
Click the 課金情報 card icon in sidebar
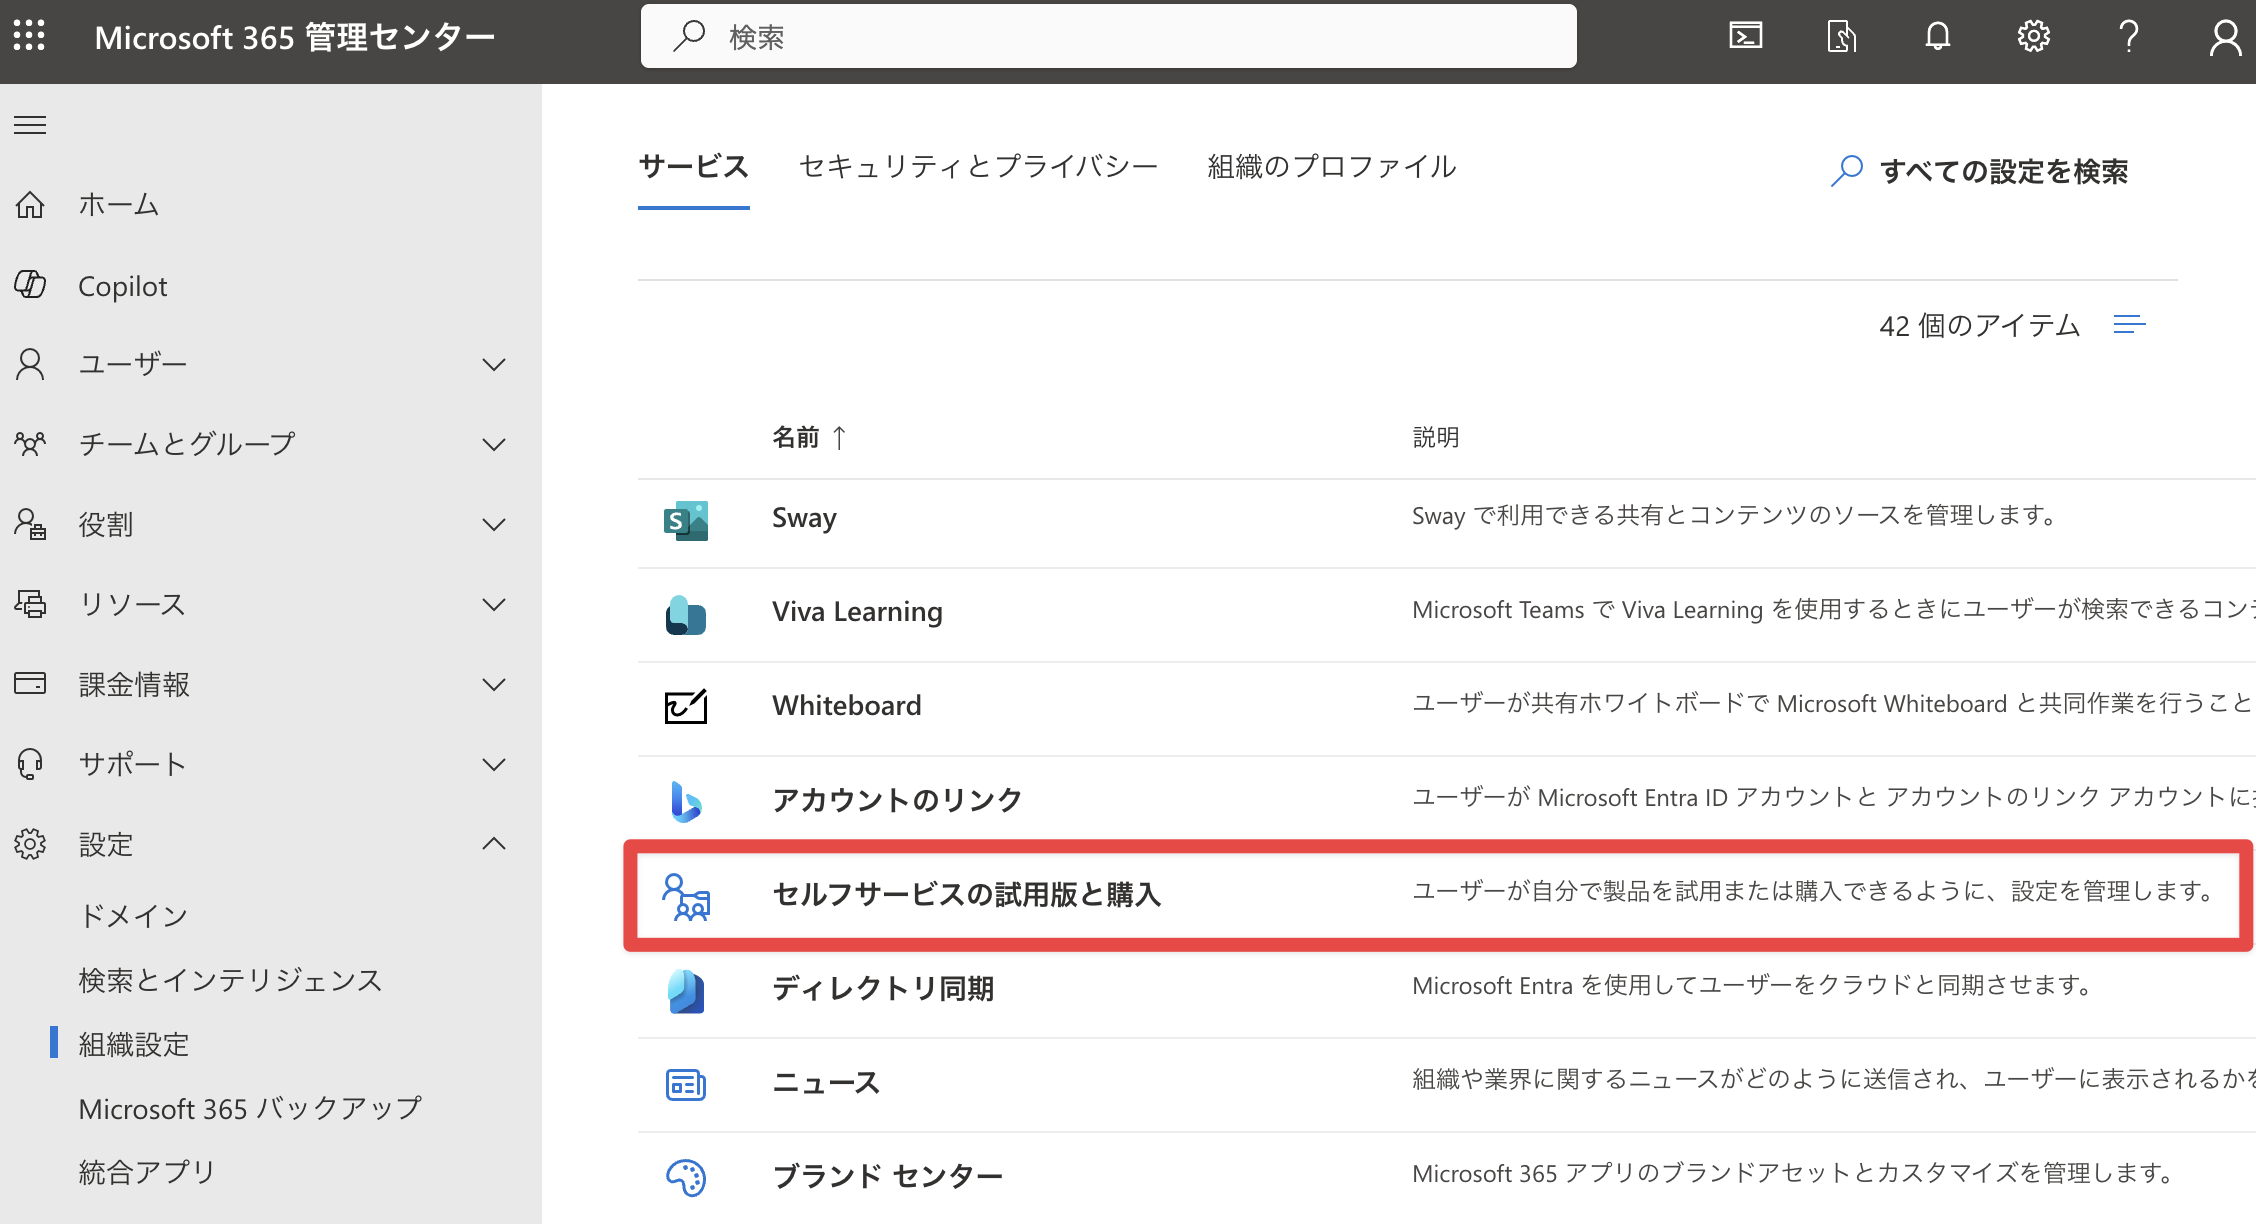click(x=30, y=683)
